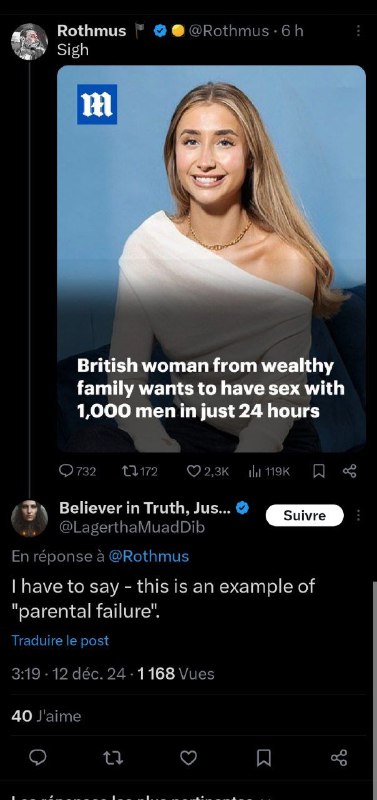Repost the Rothmus tweet (172)
Screen dimensions: 377x800
click(139, 471)
